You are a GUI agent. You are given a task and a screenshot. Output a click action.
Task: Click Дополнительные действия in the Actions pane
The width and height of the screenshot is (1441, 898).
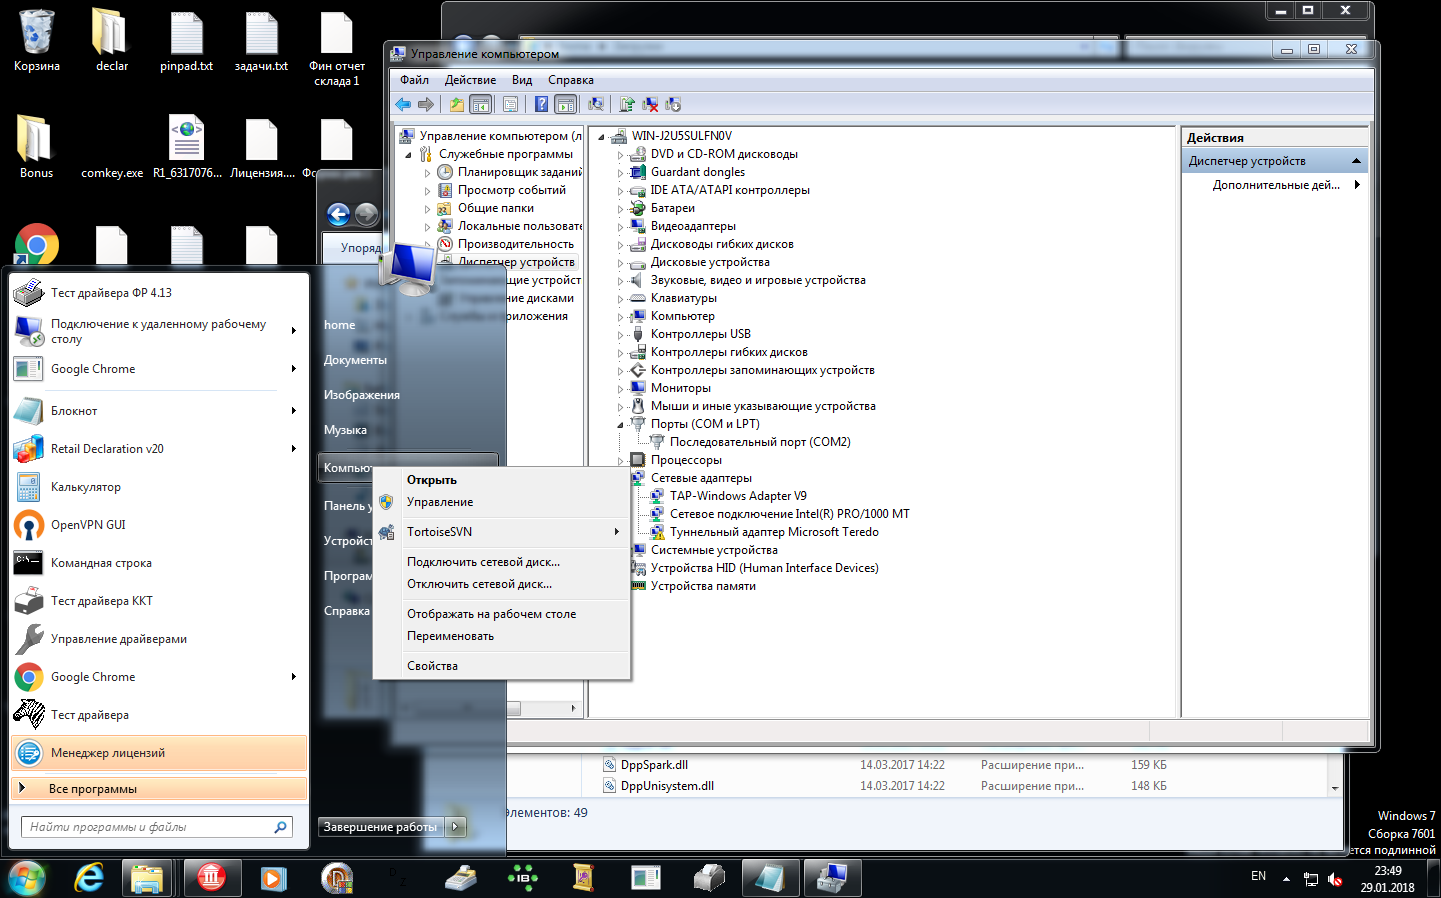coord(1276,185)
